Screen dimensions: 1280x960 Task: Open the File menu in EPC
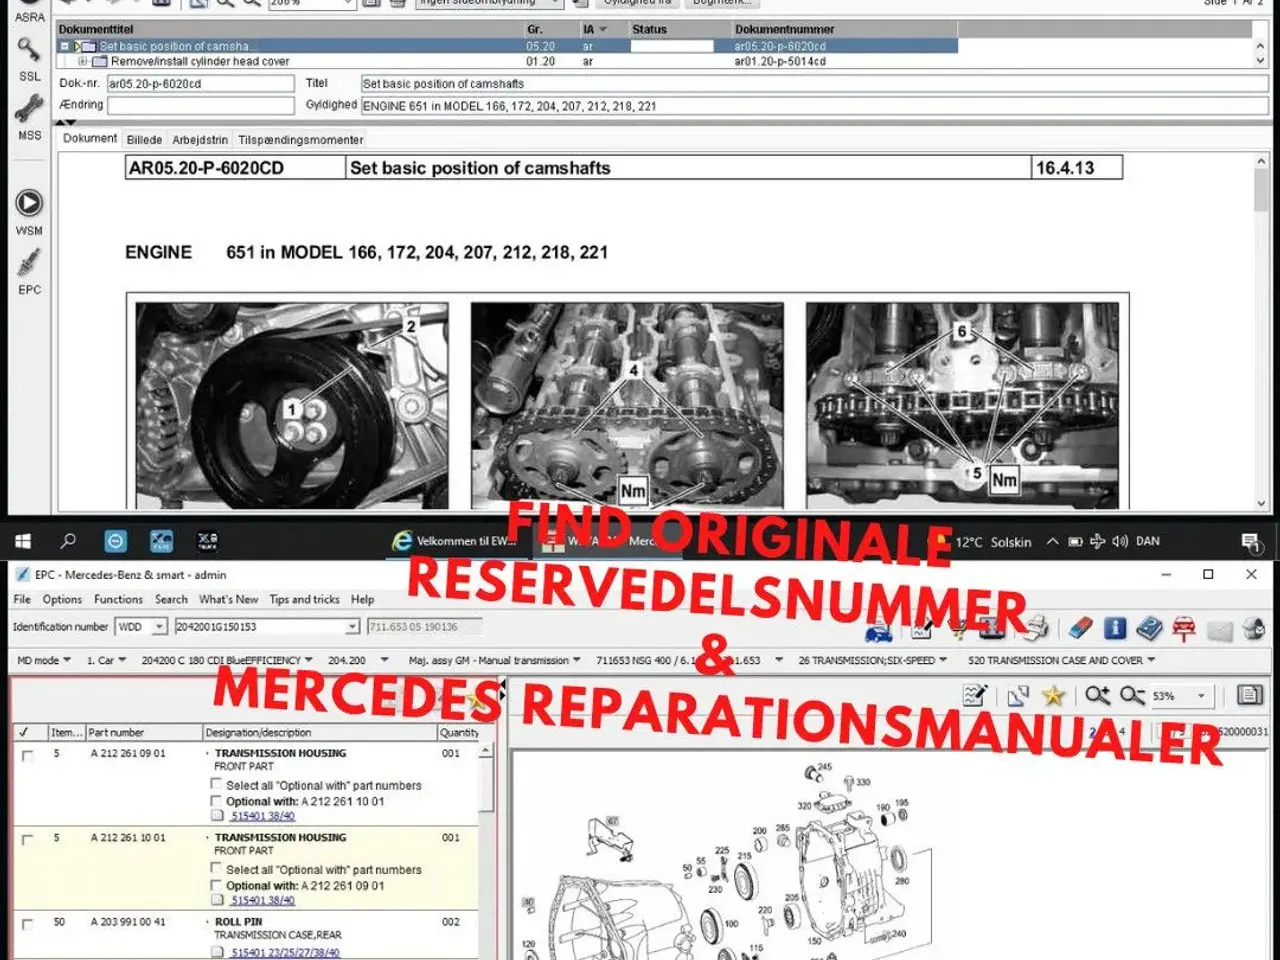point(22,599)
